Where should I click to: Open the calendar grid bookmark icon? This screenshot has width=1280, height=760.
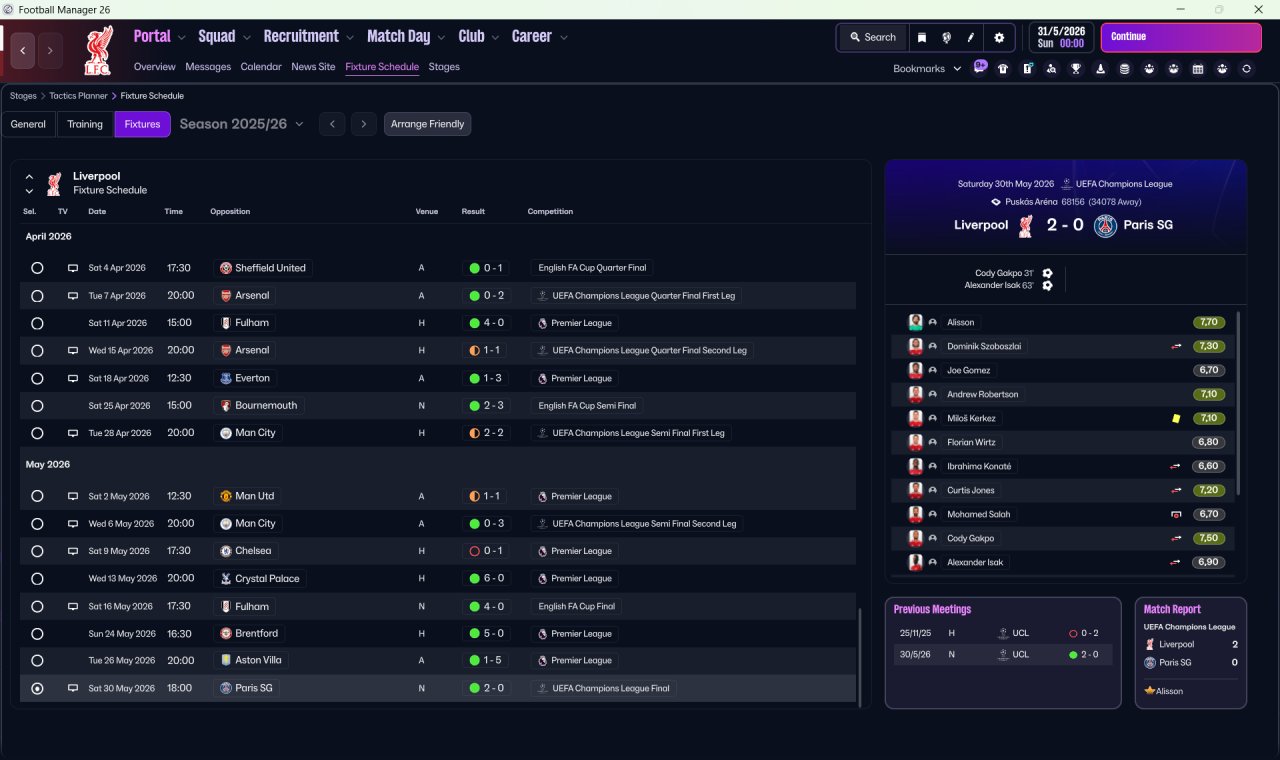coord(1198,69)
